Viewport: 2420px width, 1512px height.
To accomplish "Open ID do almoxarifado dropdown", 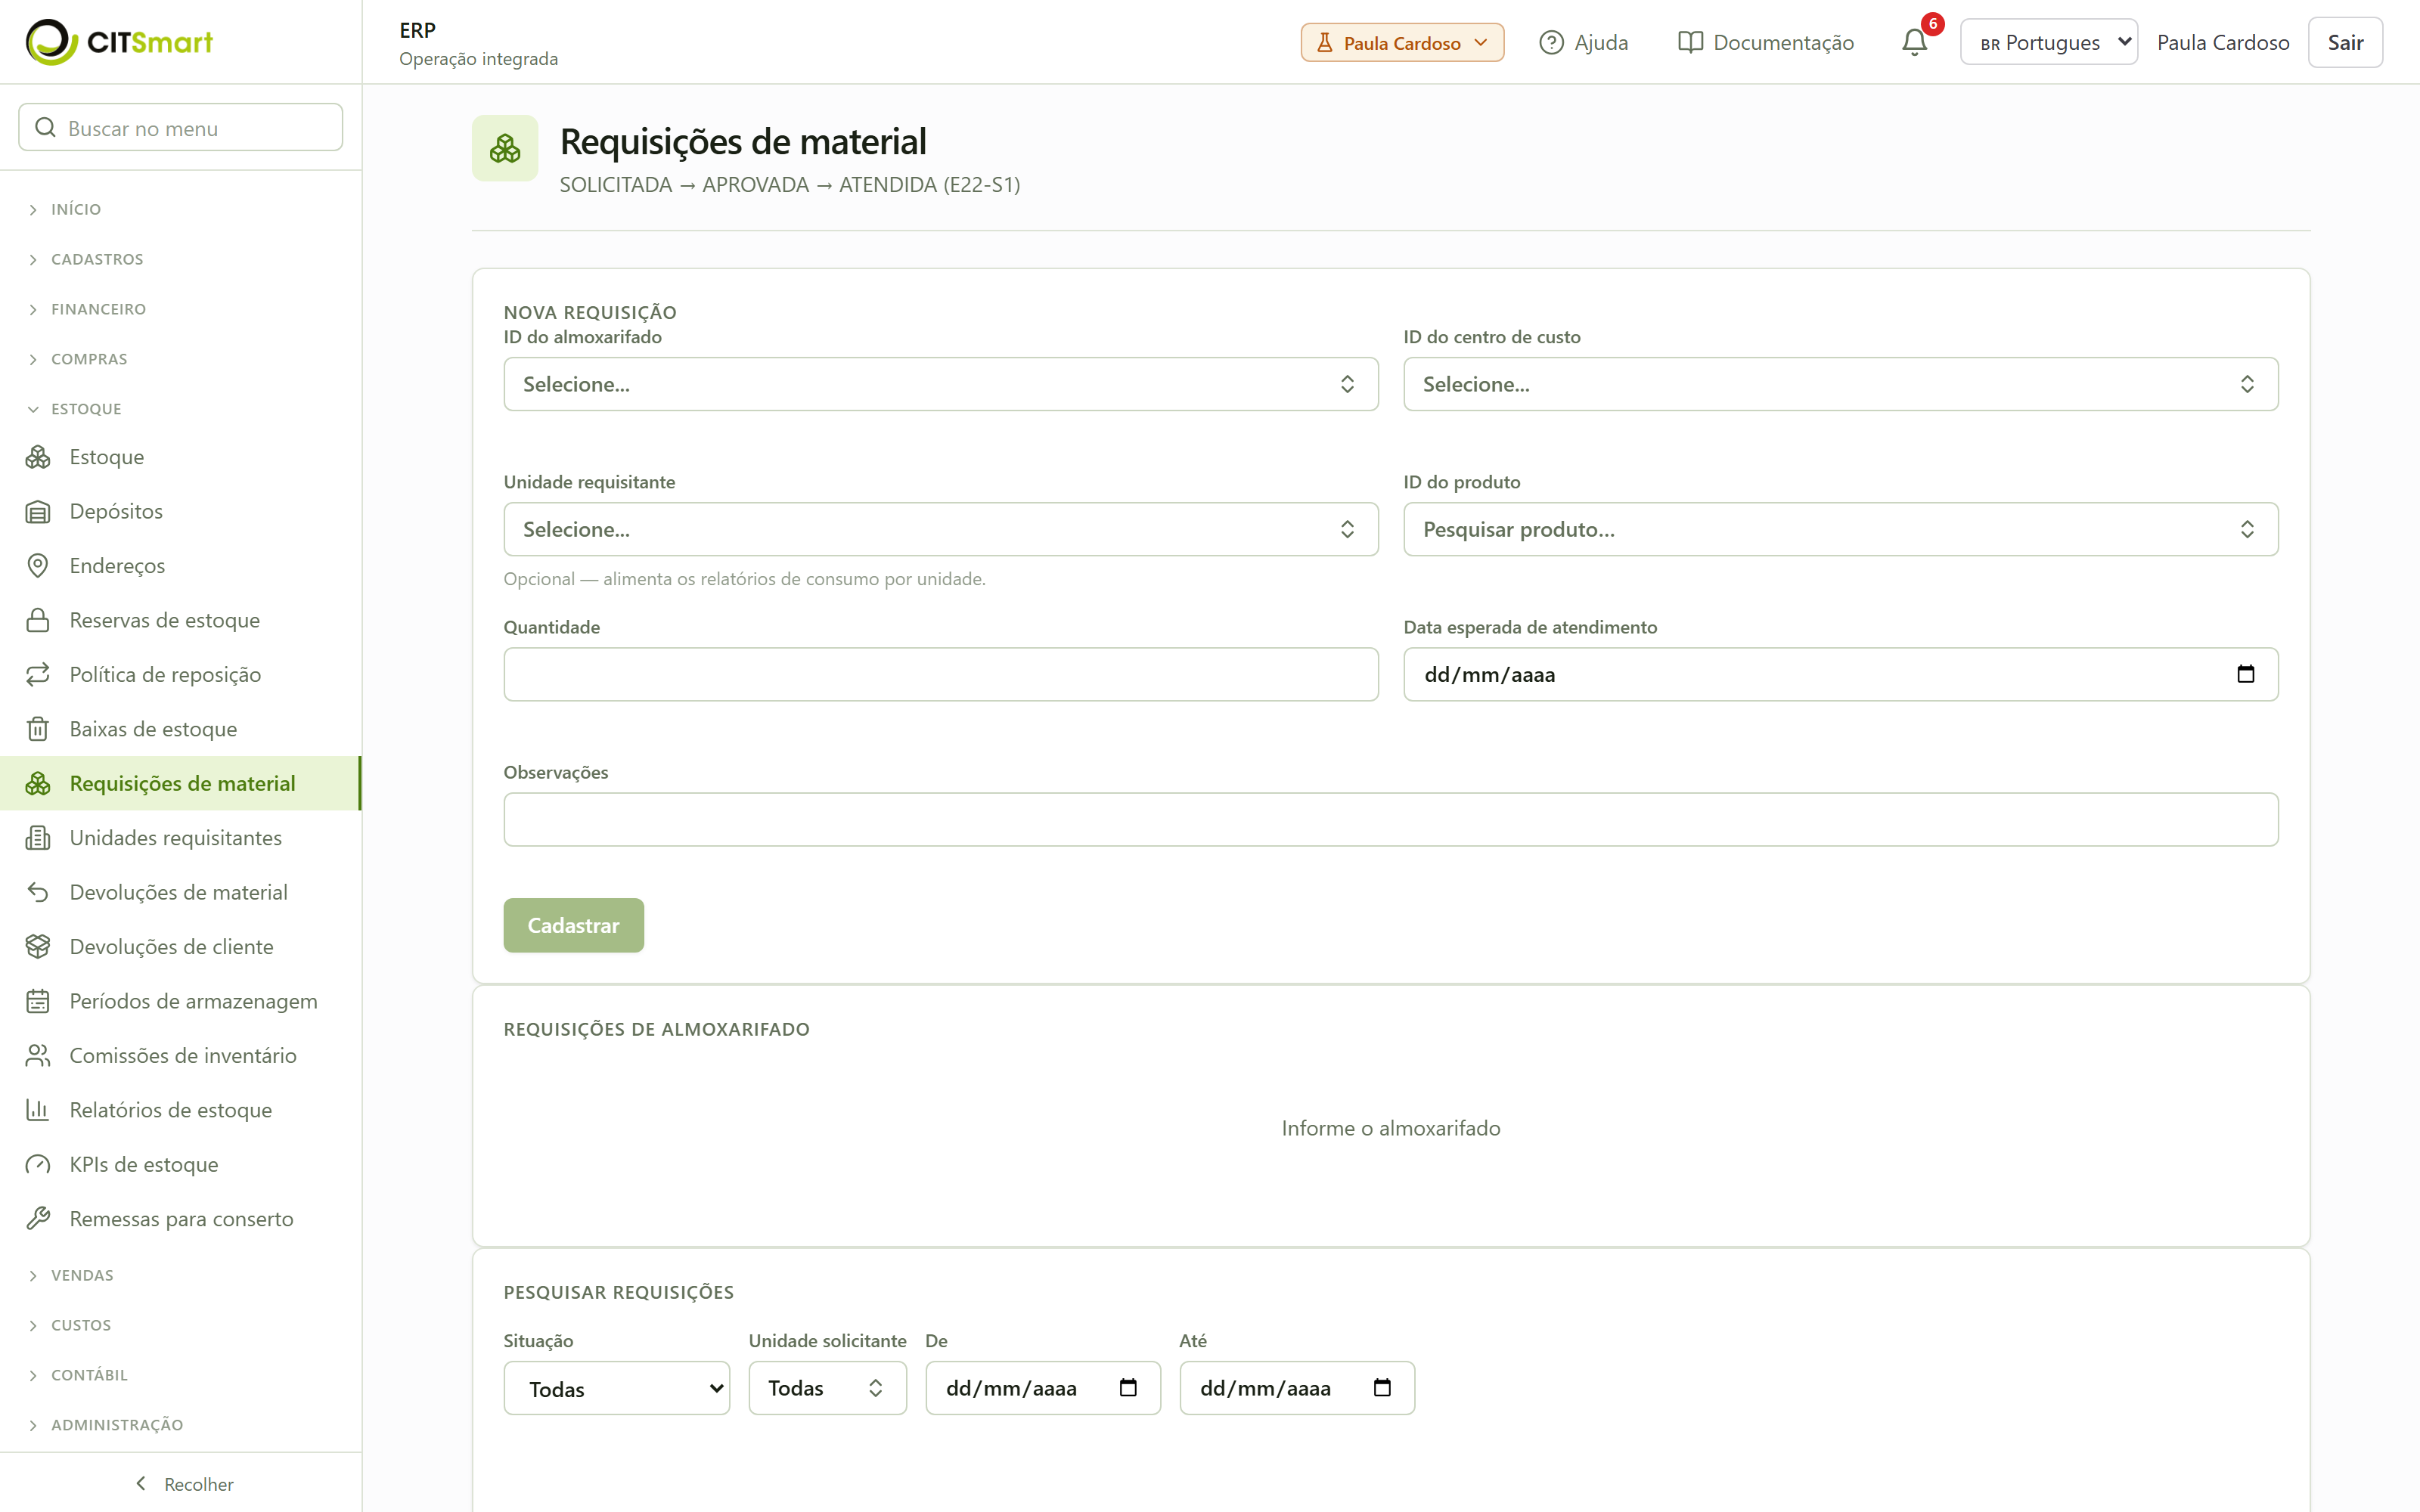I will pos(941,384).
